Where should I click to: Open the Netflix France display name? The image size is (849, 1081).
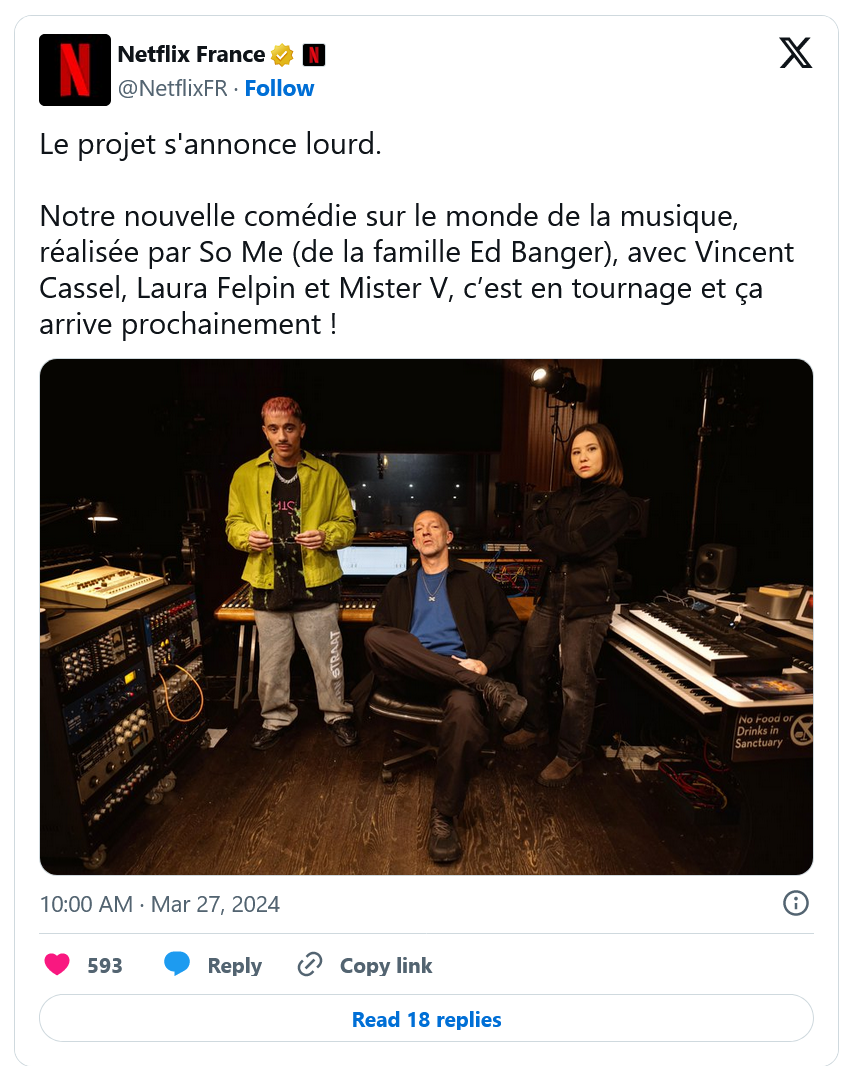191,54
